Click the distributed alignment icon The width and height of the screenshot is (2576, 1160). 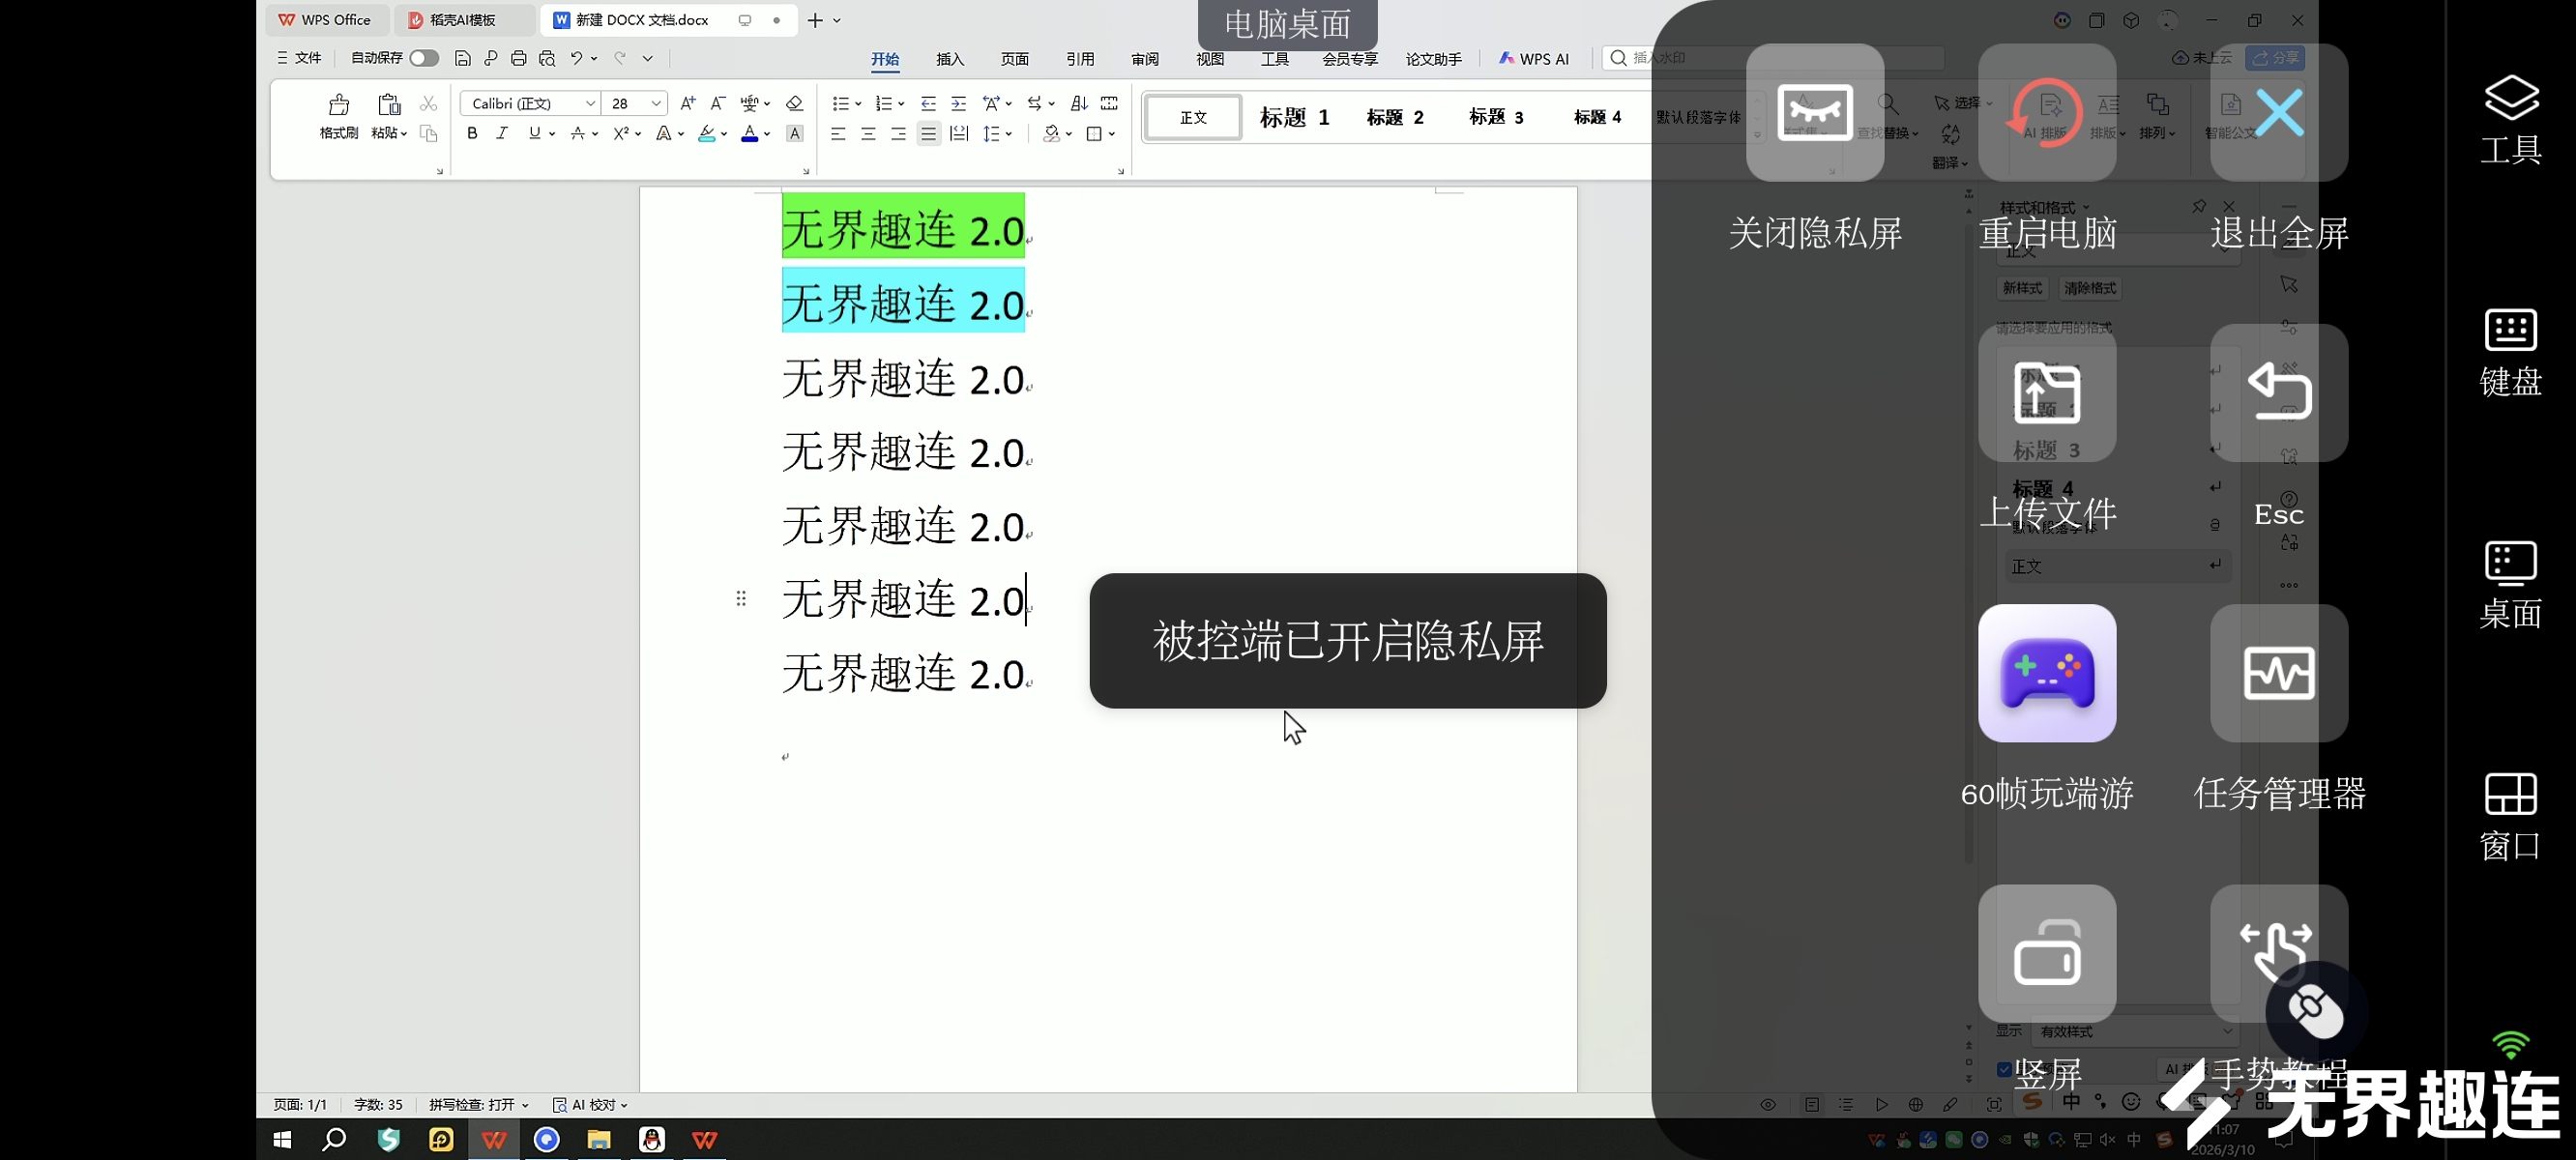pyautogui.click(x=959, y=133)
